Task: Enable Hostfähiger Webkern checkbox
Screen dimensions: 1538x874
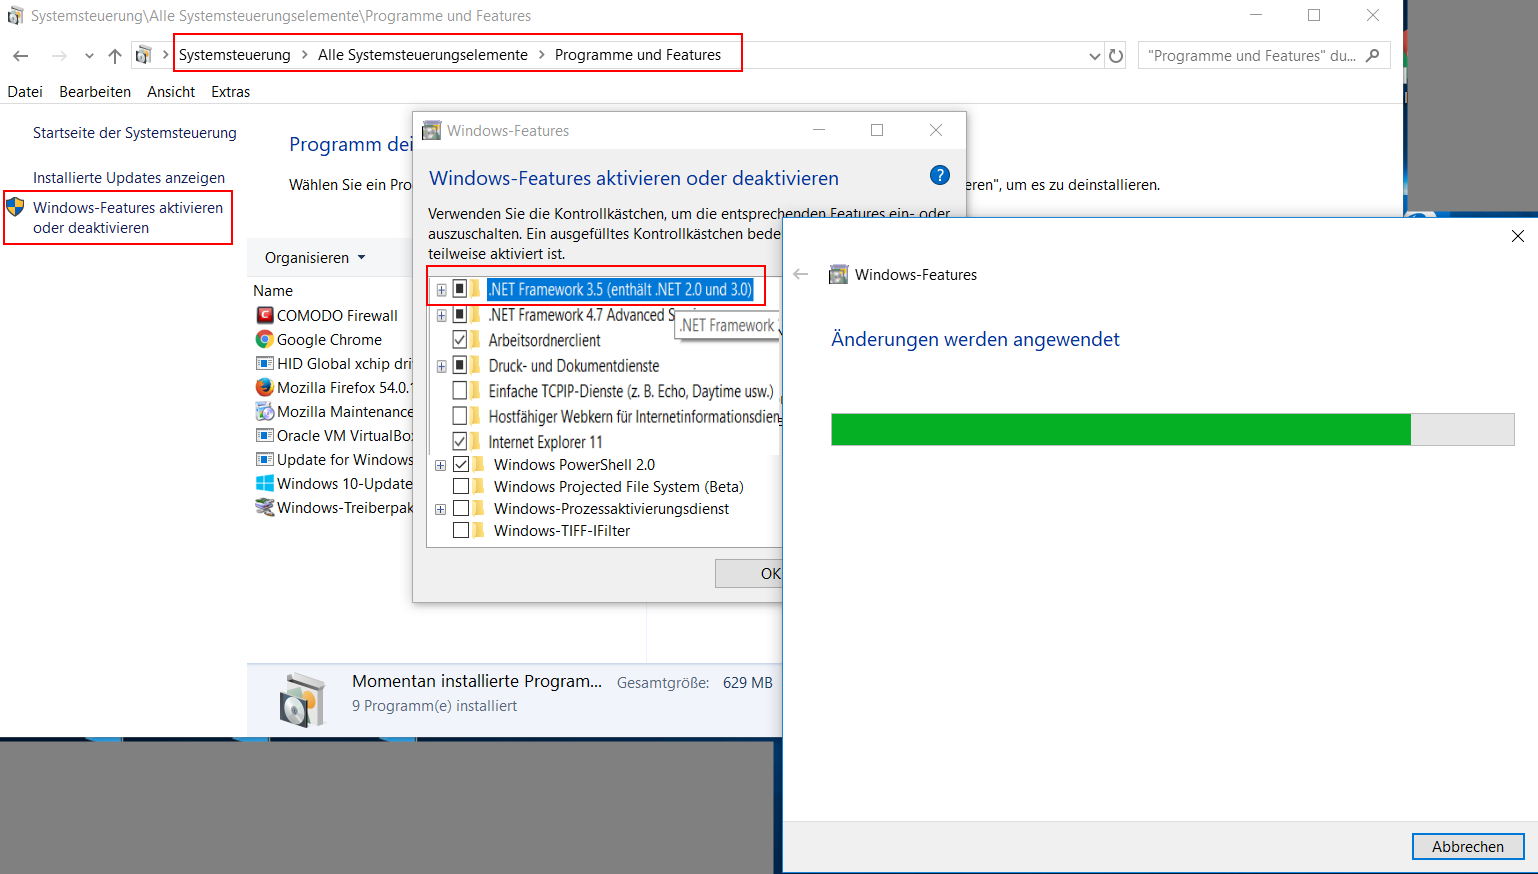Action: (460, 415)
